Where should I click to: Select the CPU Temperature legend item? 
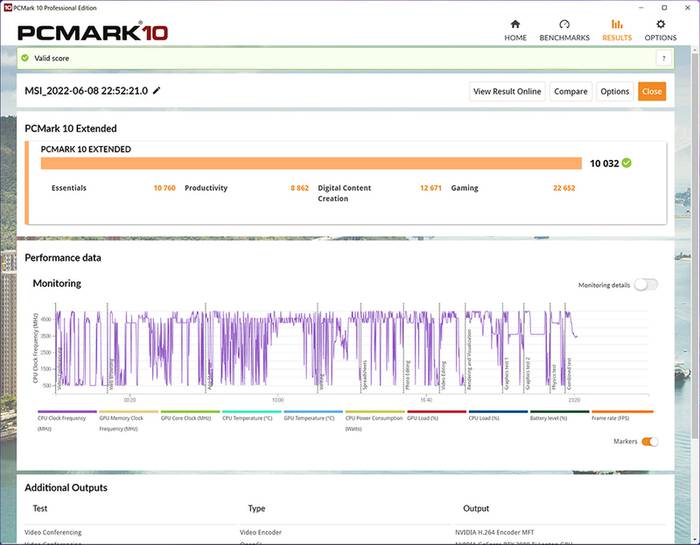252,416
